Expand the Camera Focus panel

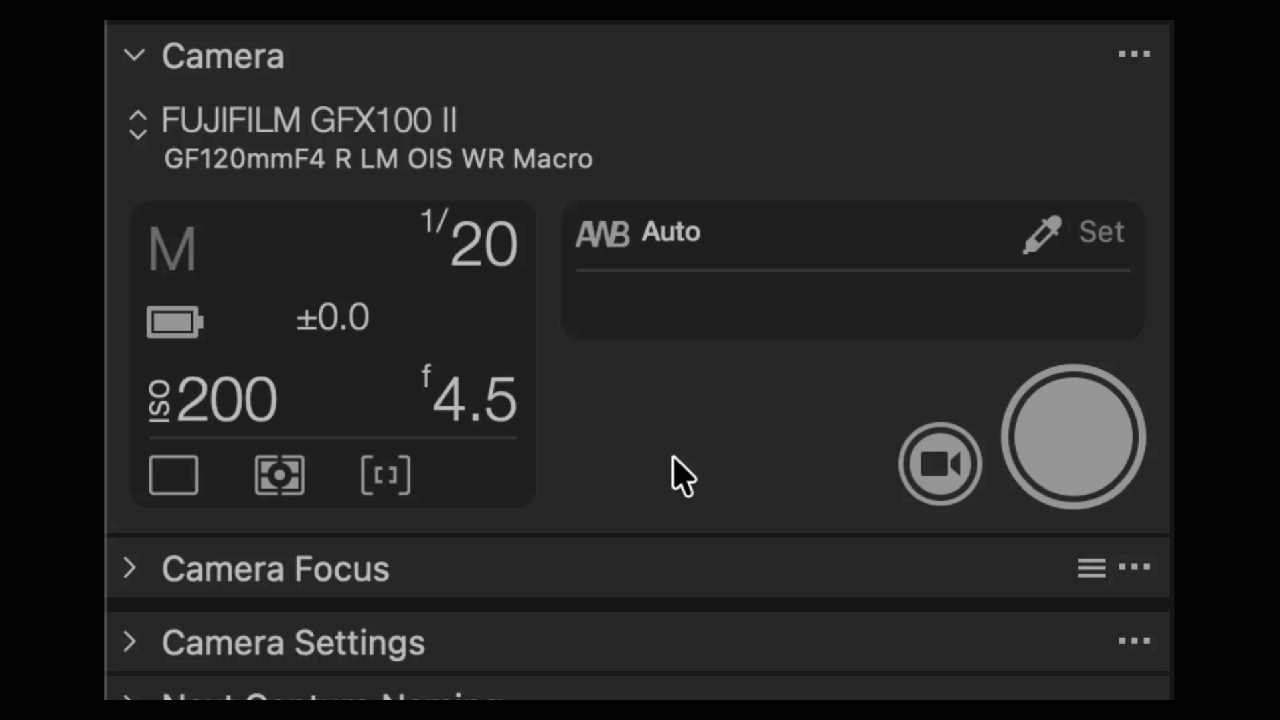(130, 569)
